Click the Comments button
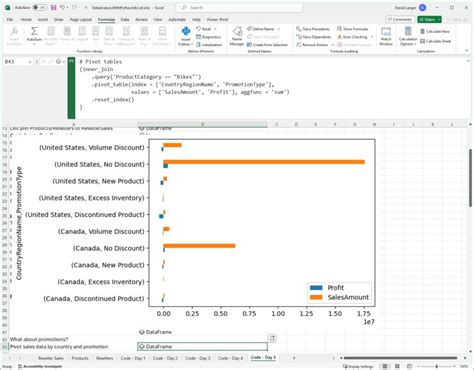 400,20
